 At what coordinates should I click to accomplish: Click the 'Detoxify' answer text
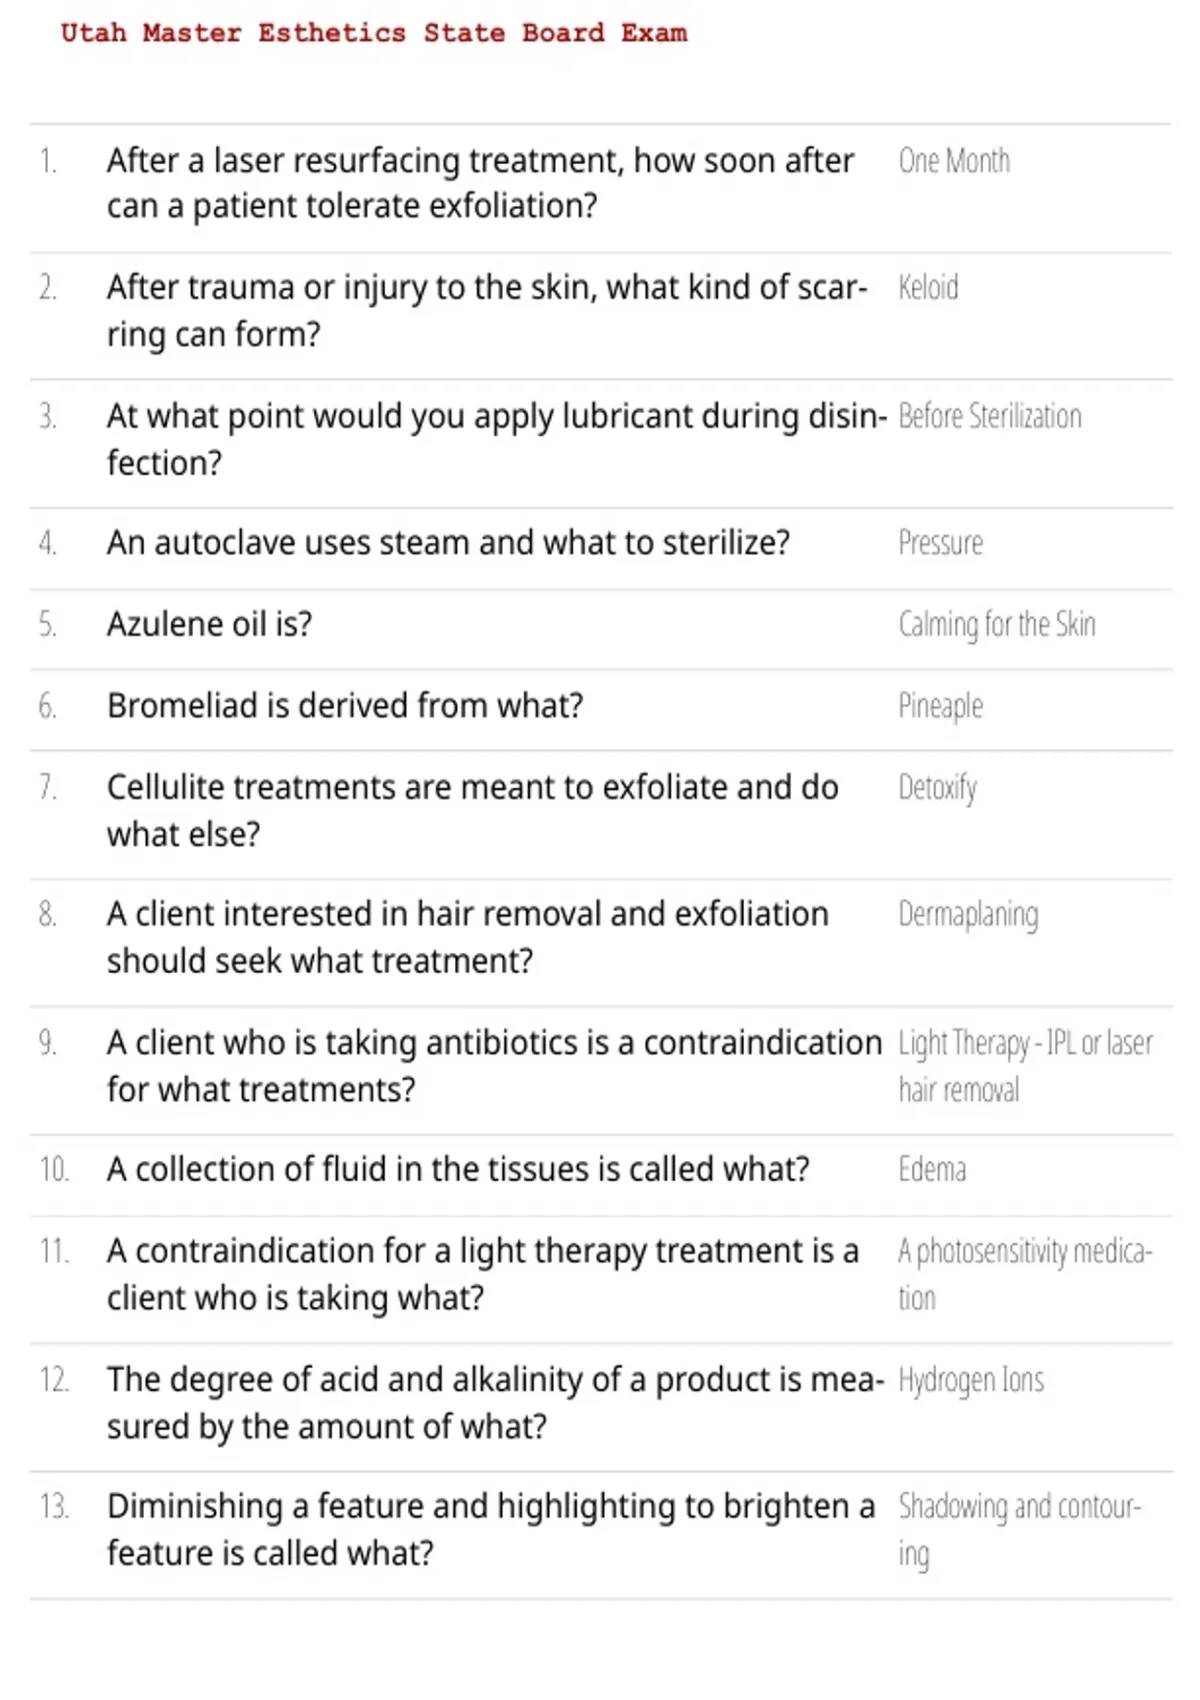click(937, 789)
